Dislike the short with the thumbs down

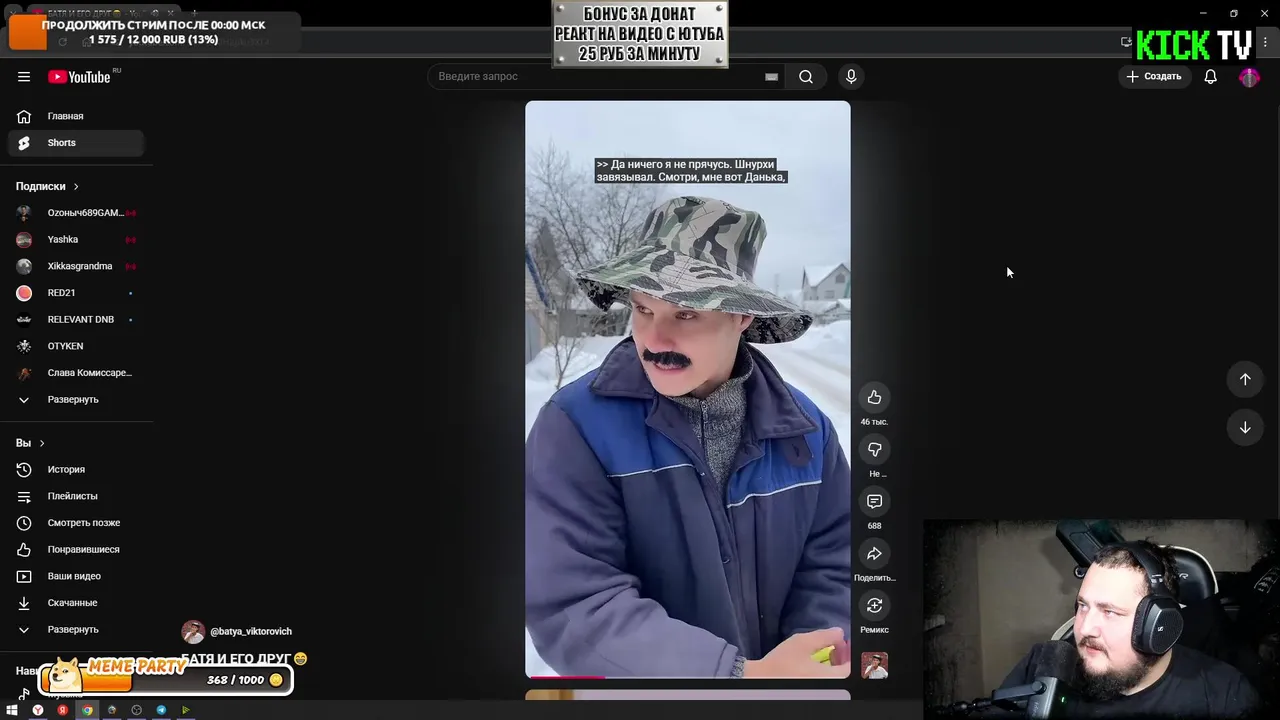click(874, 450)
